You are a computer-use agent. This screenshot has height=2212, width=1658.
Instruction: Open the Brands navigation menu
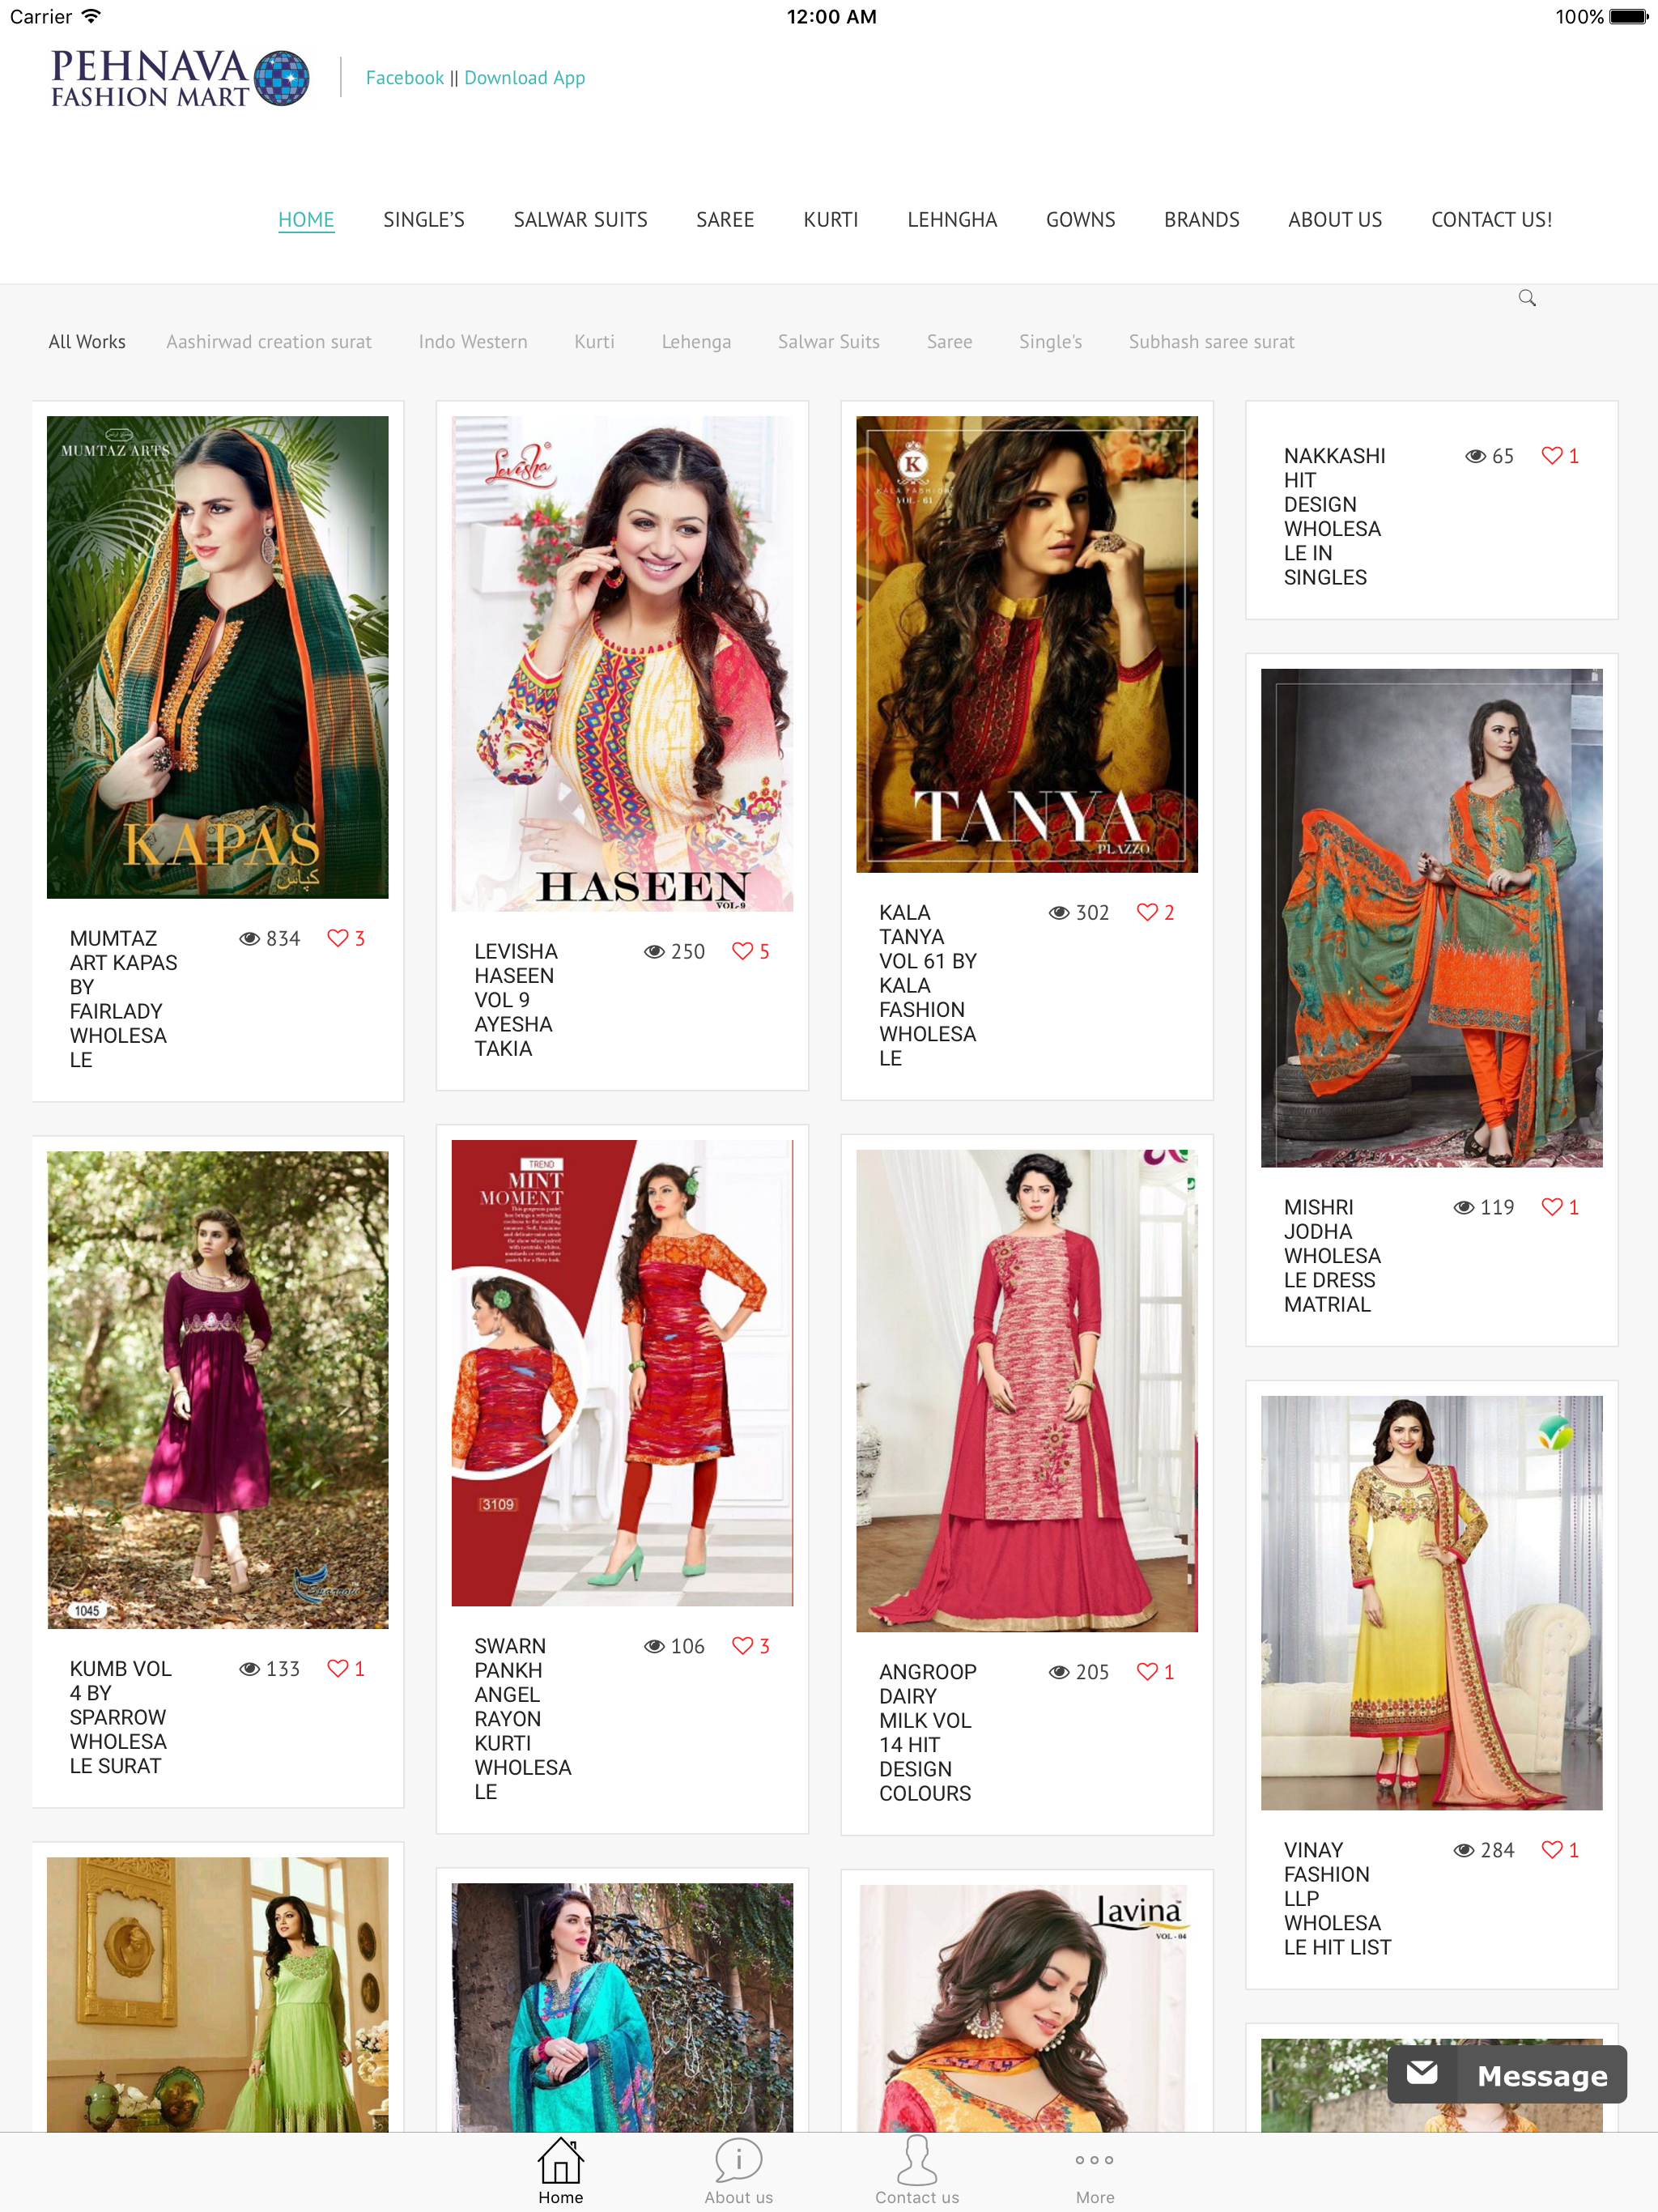[x=1201, y=220]
